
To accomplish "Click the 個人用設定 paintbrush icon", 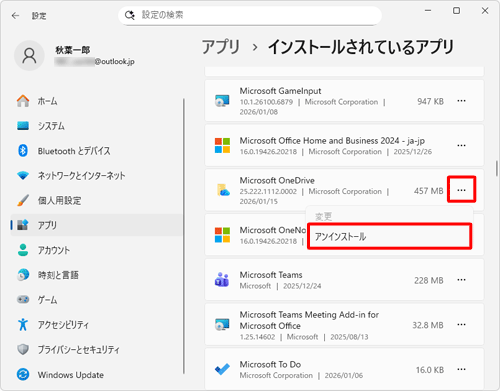I will [x=23, y=200].
